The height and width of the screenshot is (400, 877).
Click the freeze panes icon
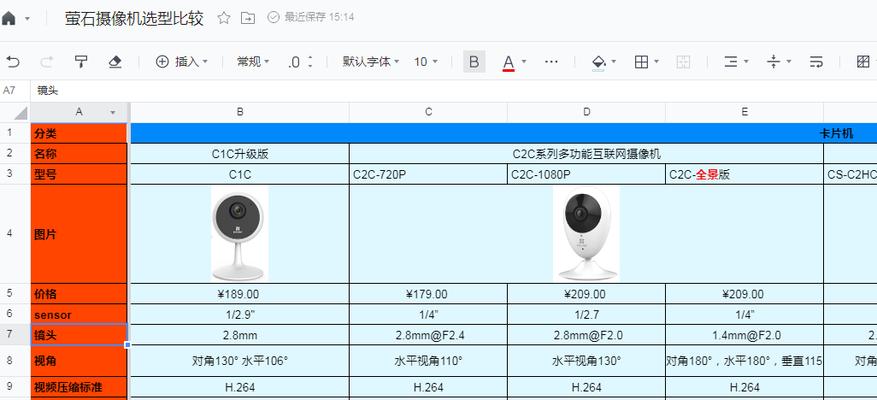pos(863,62)
